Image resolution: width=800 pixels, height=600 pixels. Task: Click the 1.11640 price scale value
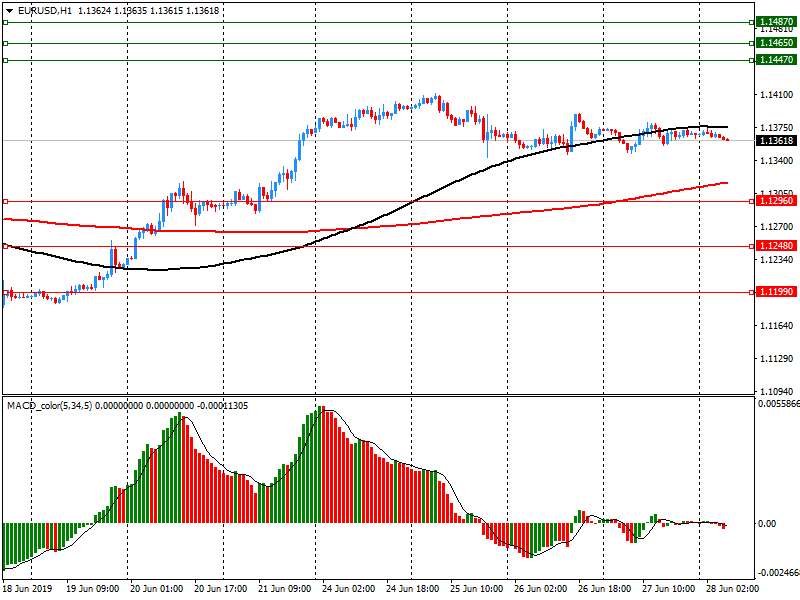777,326
